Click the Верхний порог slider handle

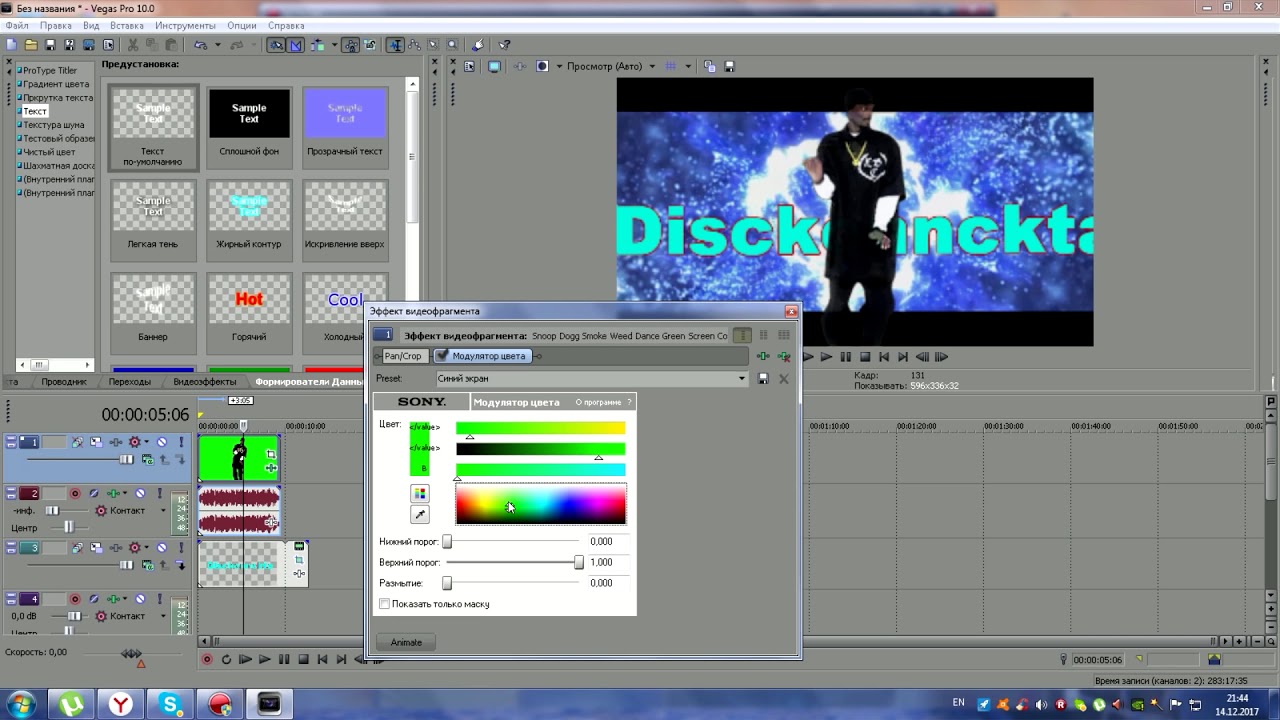coord(579,563)
